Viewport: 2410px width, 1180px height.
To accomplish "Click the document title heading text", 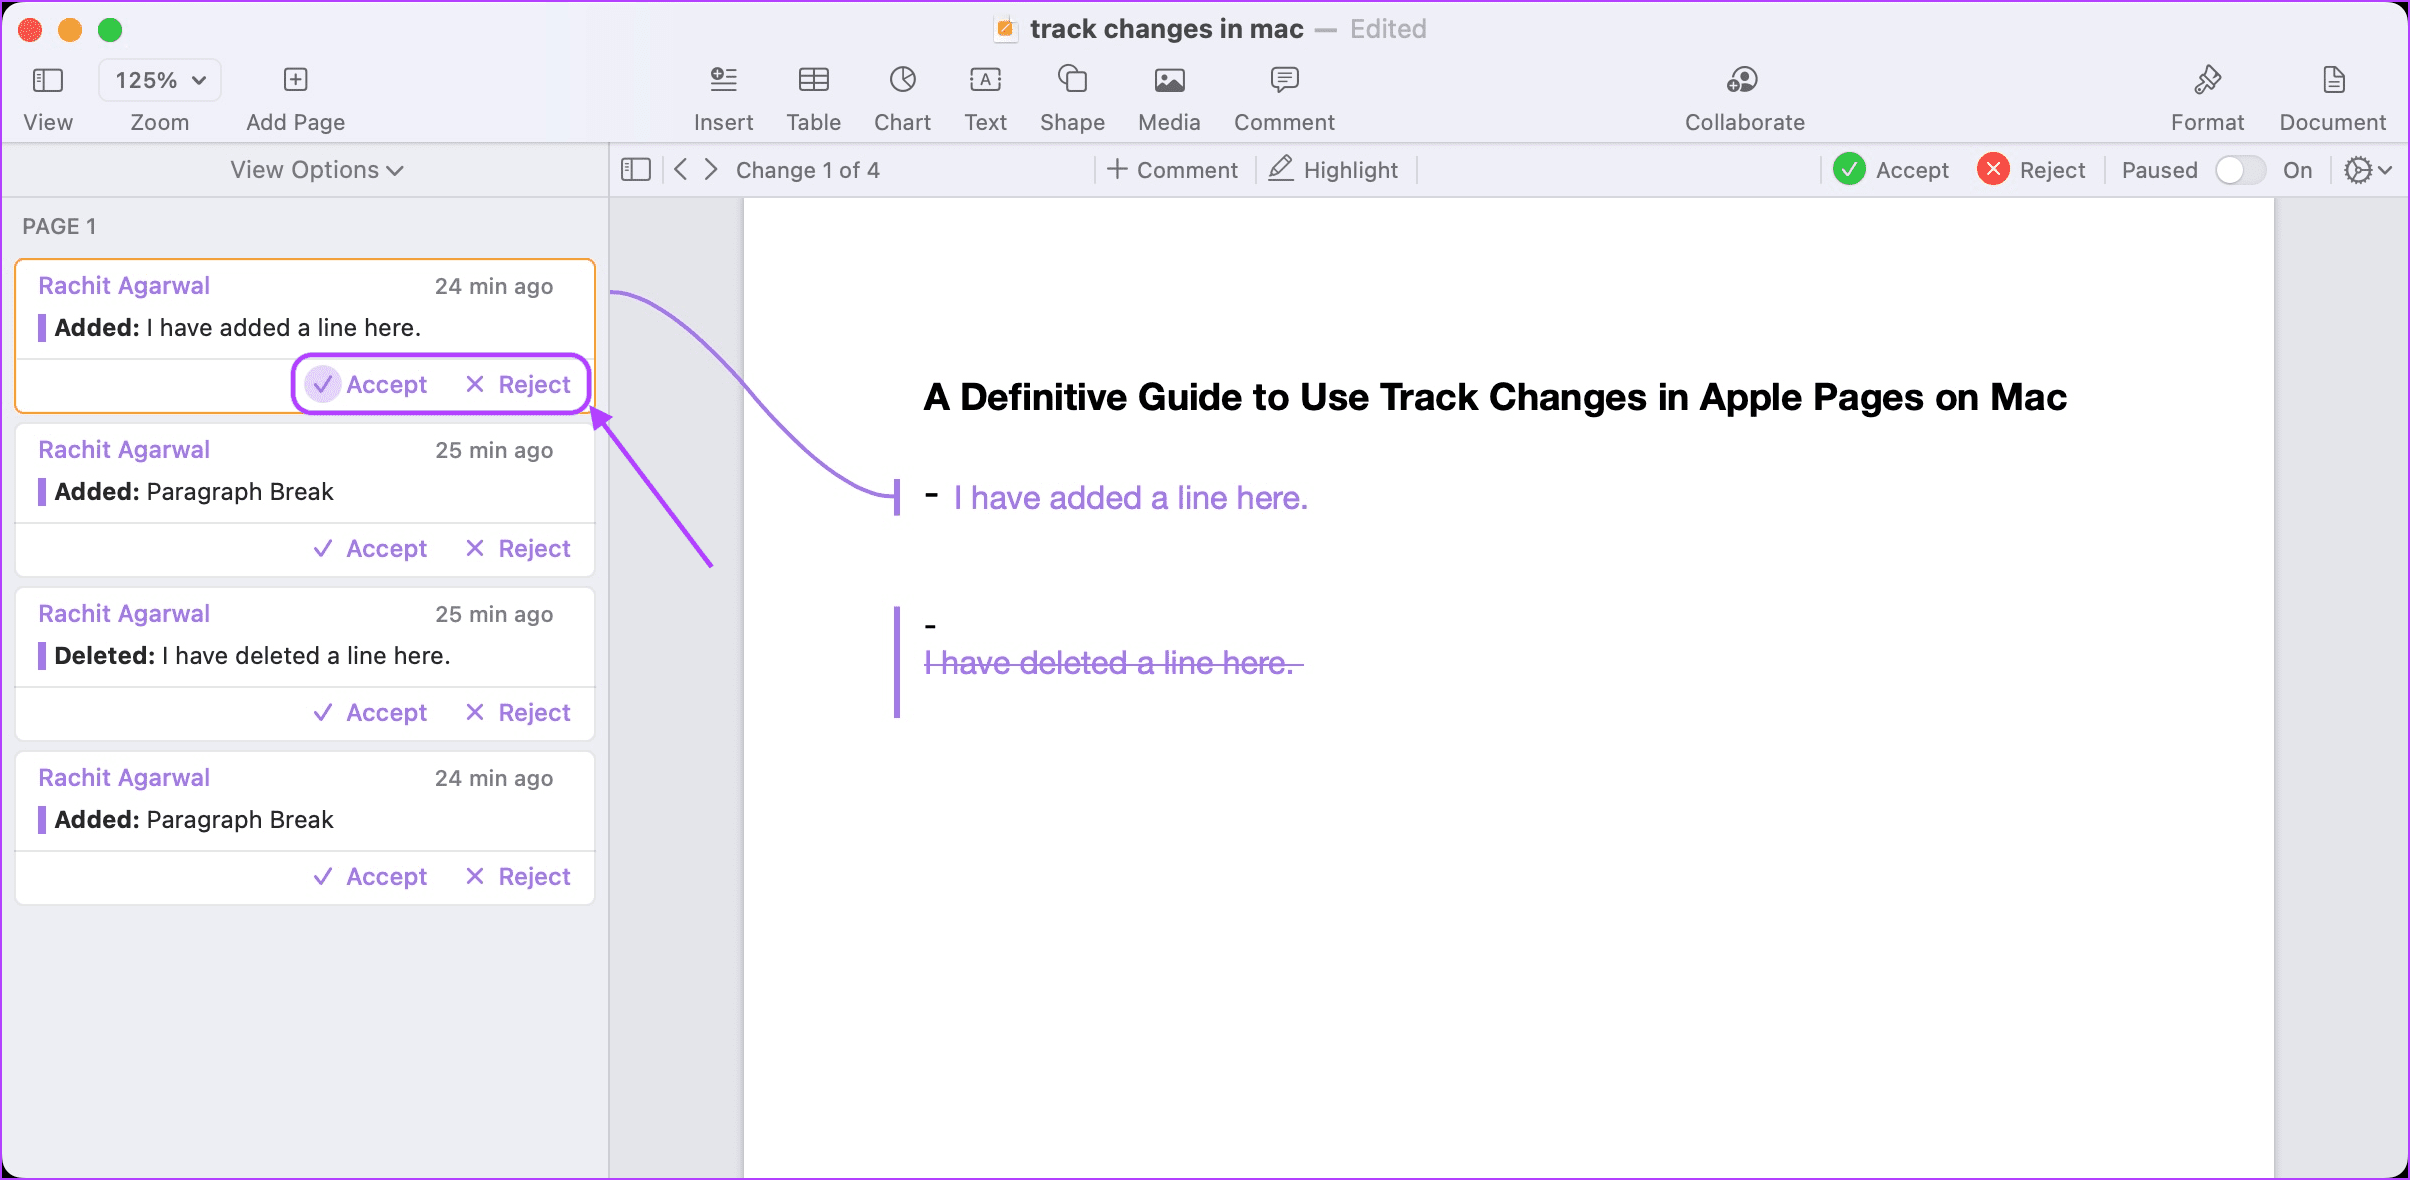I will [1495, 398].
